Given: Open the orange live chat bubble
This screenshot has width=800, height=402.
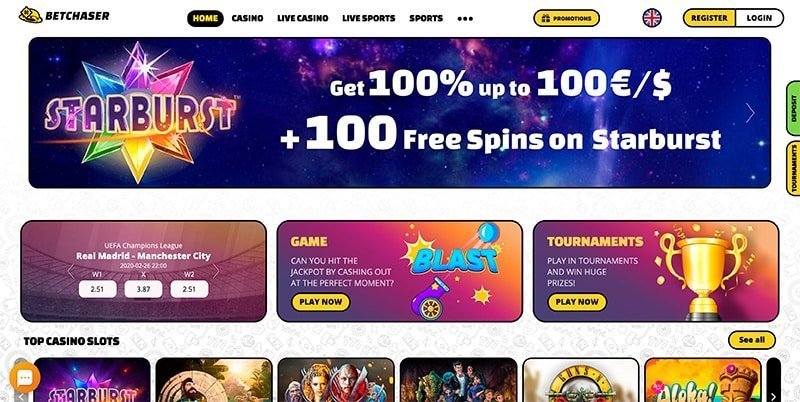Looking at the screenshot, I should pyautogui.click(x=24, y=378).
